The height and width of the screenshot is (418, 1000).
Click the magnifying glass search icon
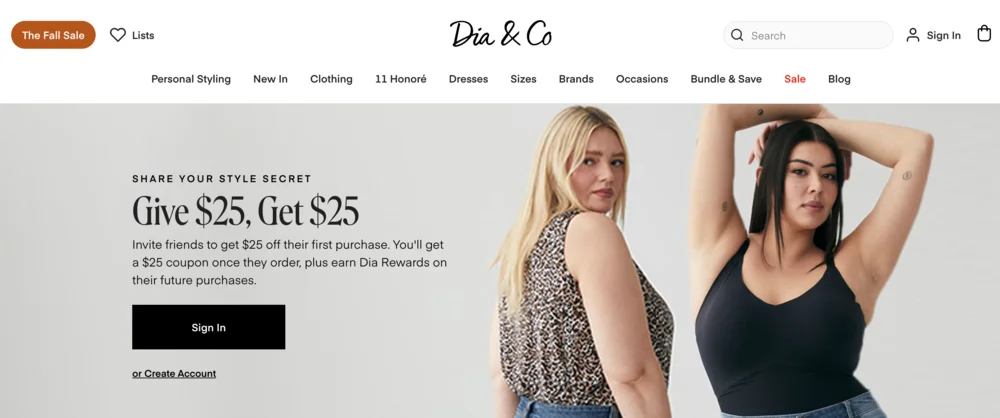(737, 35)
